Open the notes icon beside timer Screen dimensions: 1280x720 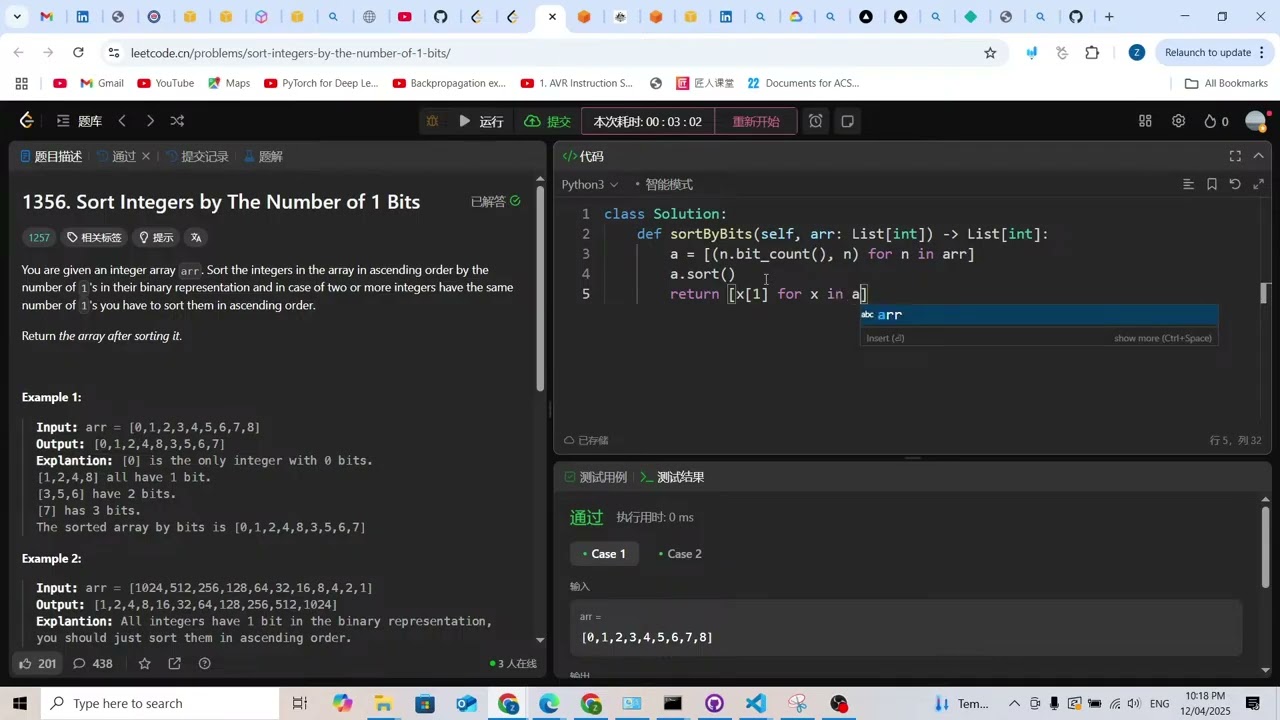coord(847,121)
